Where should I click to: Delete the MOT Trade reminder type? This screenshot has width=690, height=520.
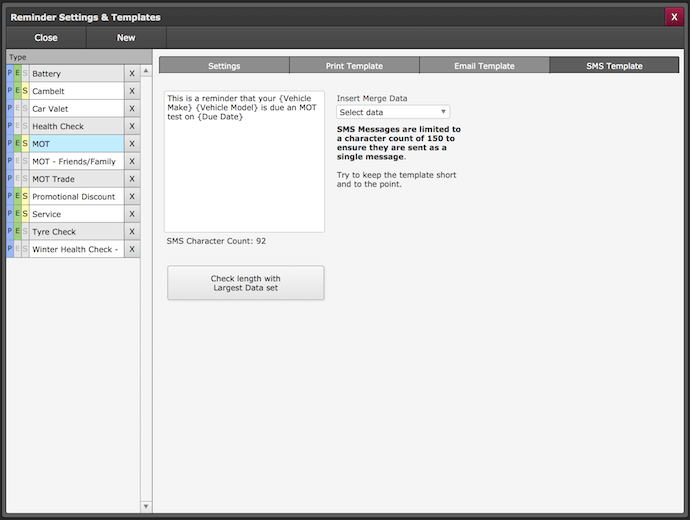click(x=131, y=179)
